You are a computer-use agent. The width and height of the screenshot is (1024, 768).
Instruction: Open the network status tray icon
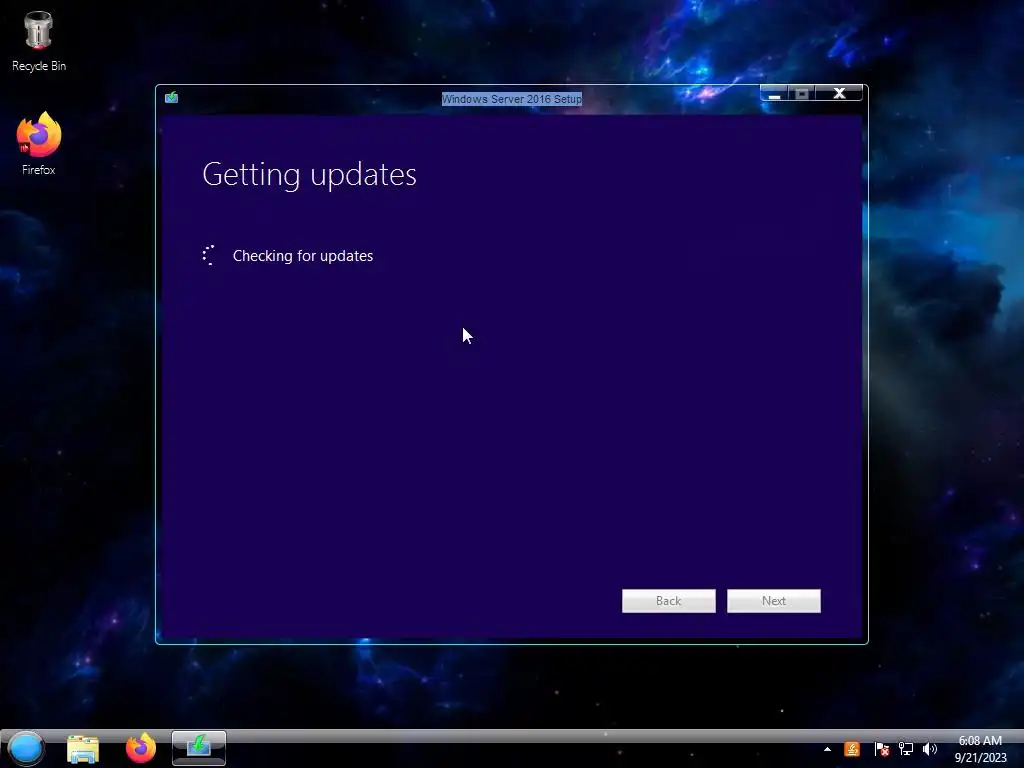[x=906, y=749]
